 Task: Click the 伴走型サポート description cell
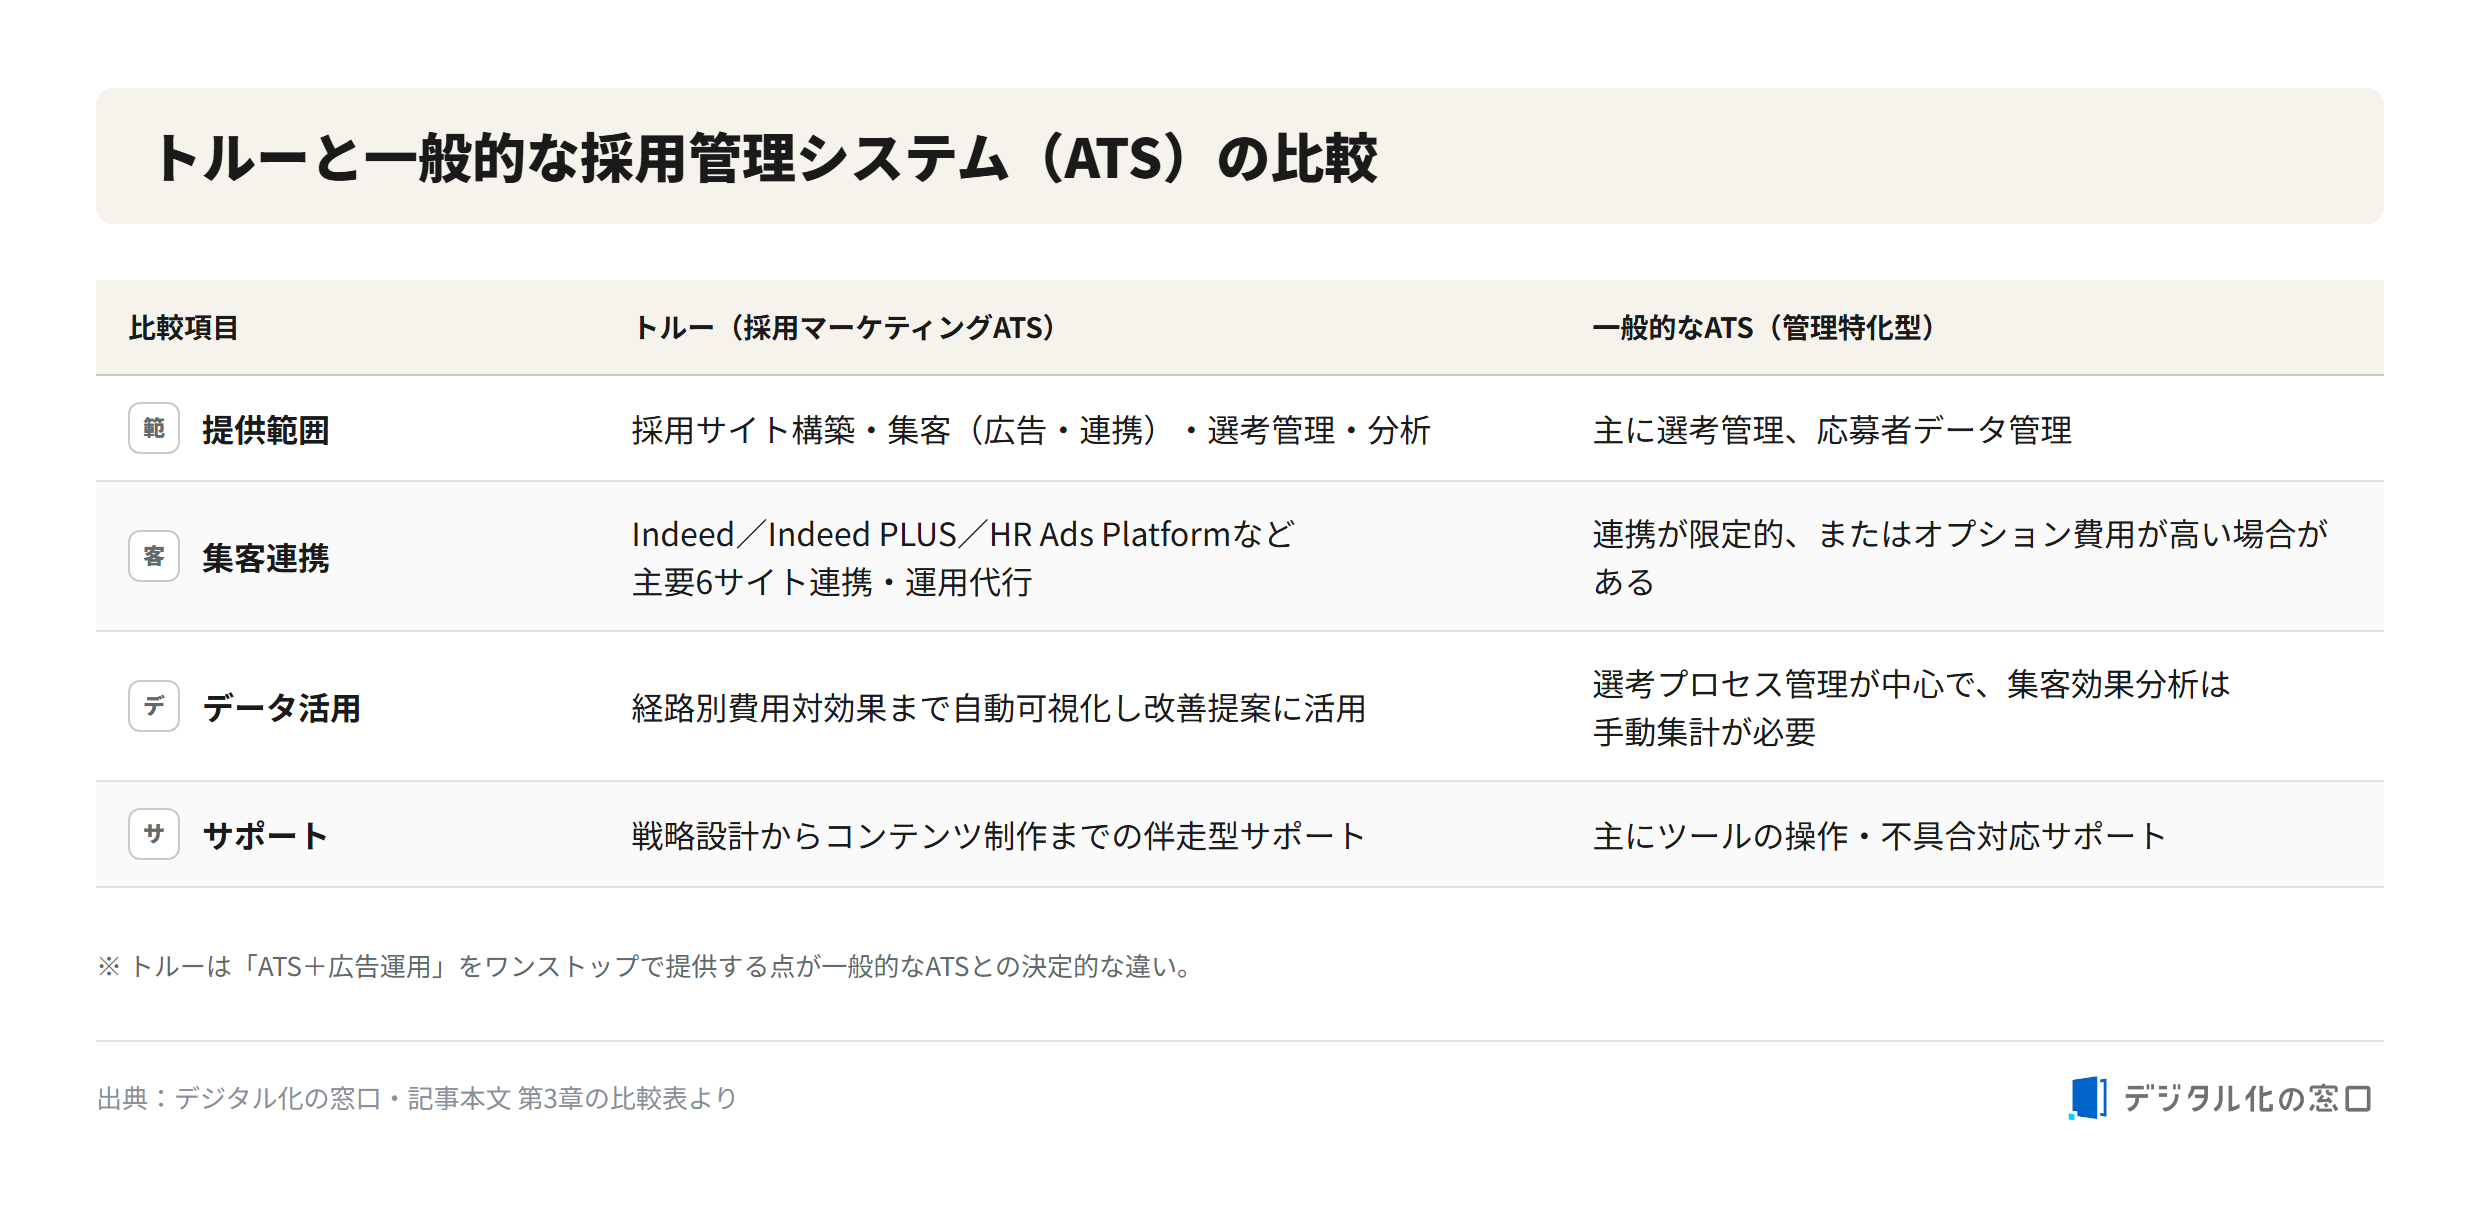999,836
